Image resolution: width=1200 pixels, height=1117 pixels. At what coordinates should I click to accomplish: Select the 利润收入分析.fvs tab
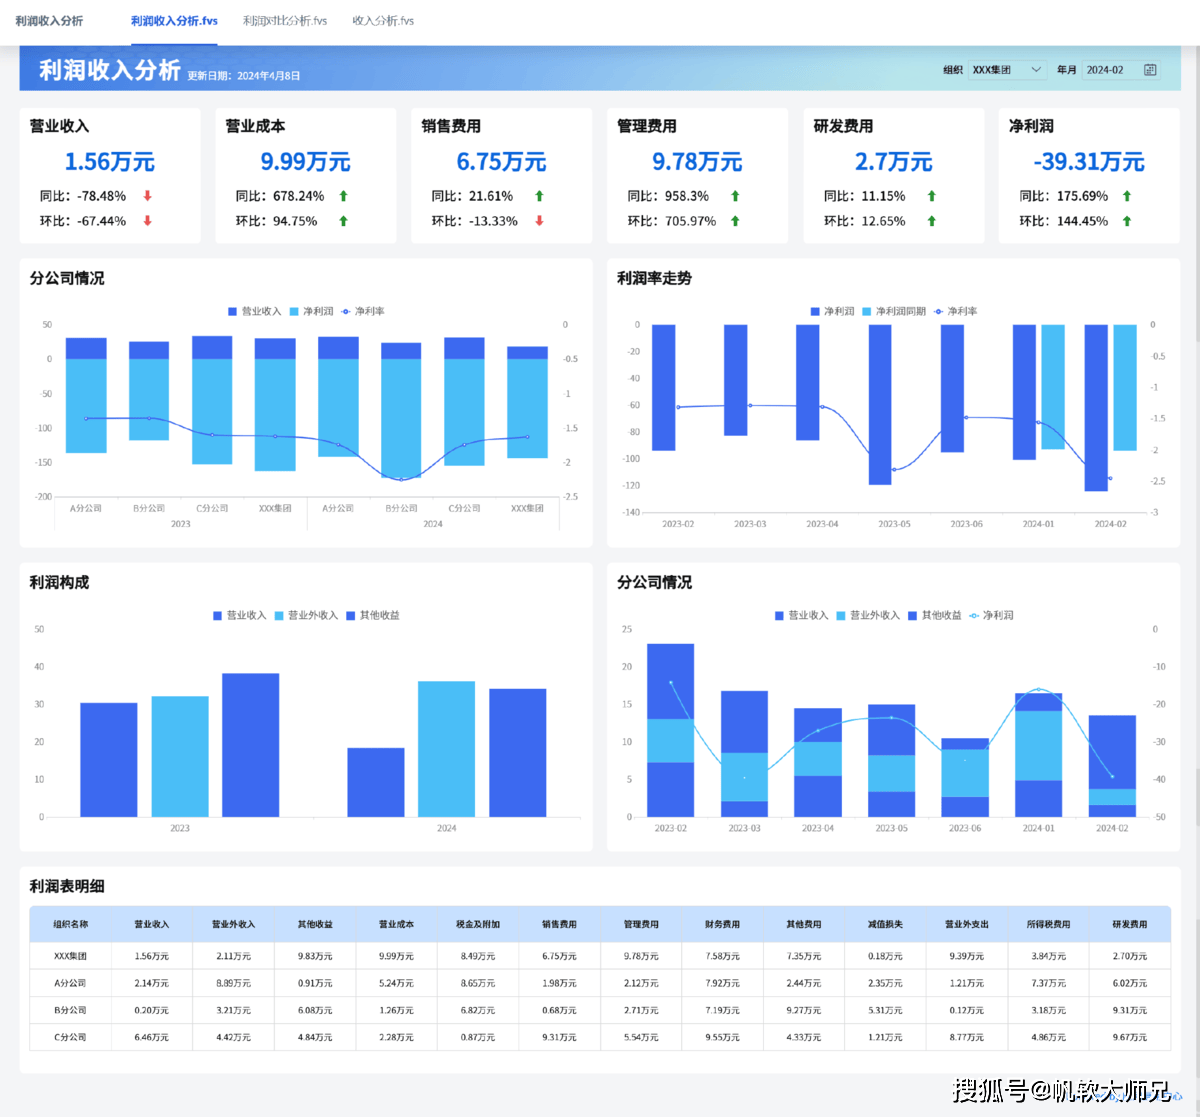pos(174,21)
